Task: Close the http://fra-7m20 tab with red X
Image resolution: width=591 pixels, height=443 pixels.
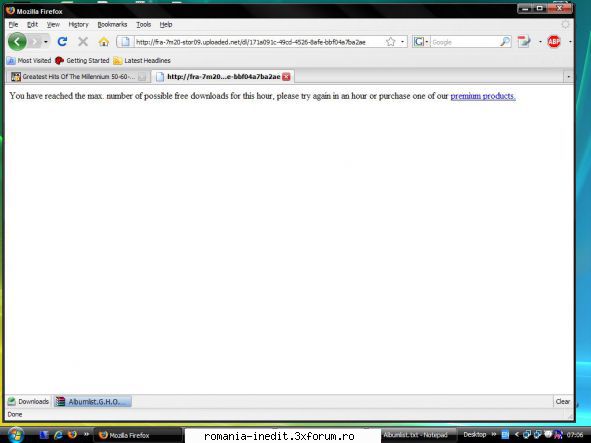Action: point(286,77)
